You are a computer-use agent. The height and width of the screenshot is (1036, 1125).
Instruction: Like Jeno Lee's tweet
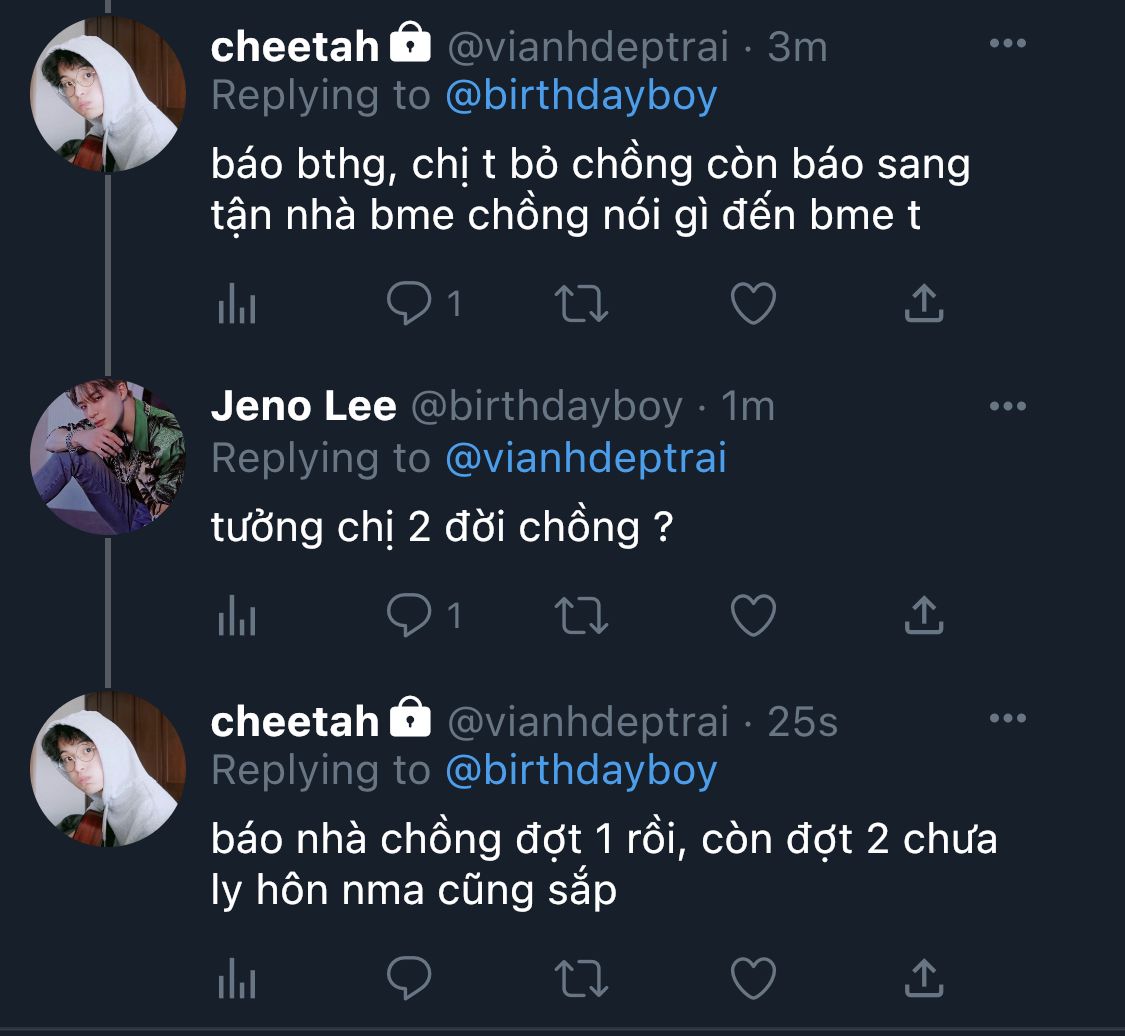[x=753, y=616]
